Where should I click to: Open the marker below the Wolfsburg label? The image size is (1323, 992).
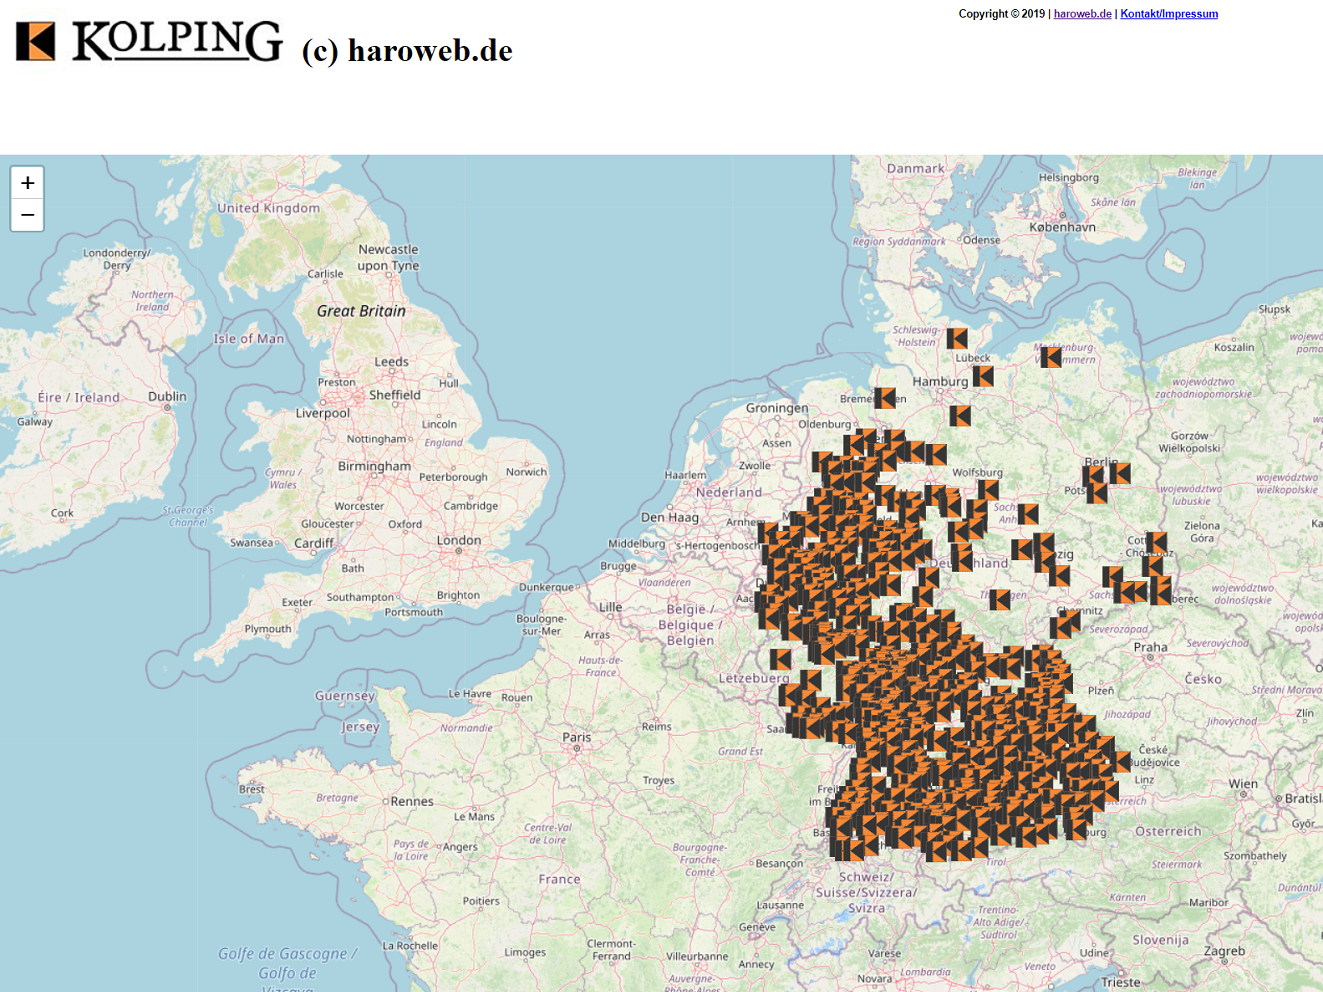988,490
